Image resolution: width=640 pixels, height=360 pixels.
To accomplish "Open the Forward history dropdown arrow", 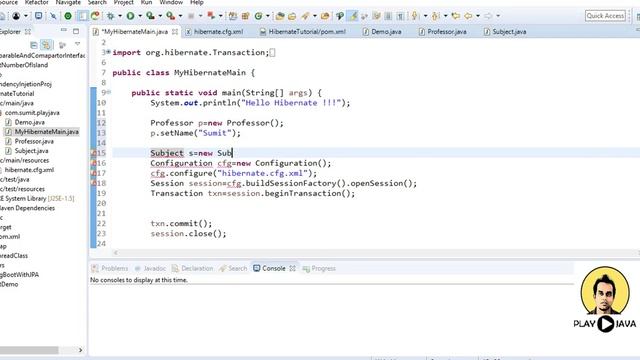I will click(498, 16).
